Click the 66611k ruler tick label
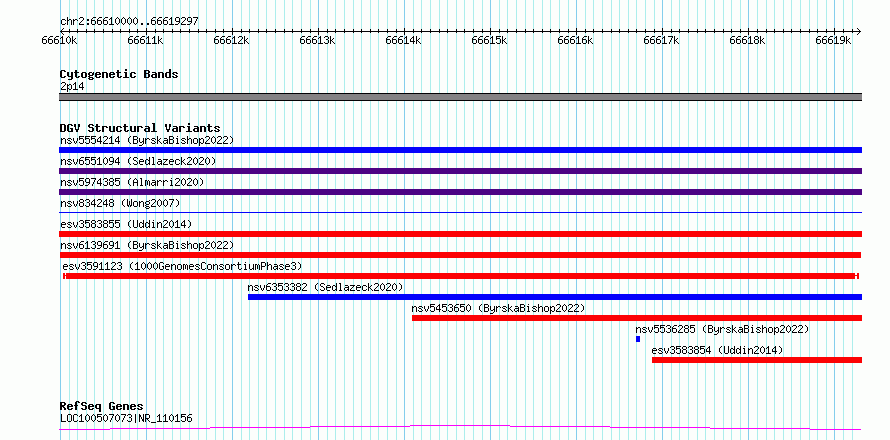The height and width of the screenshot is (440, 890). (146, 40)
